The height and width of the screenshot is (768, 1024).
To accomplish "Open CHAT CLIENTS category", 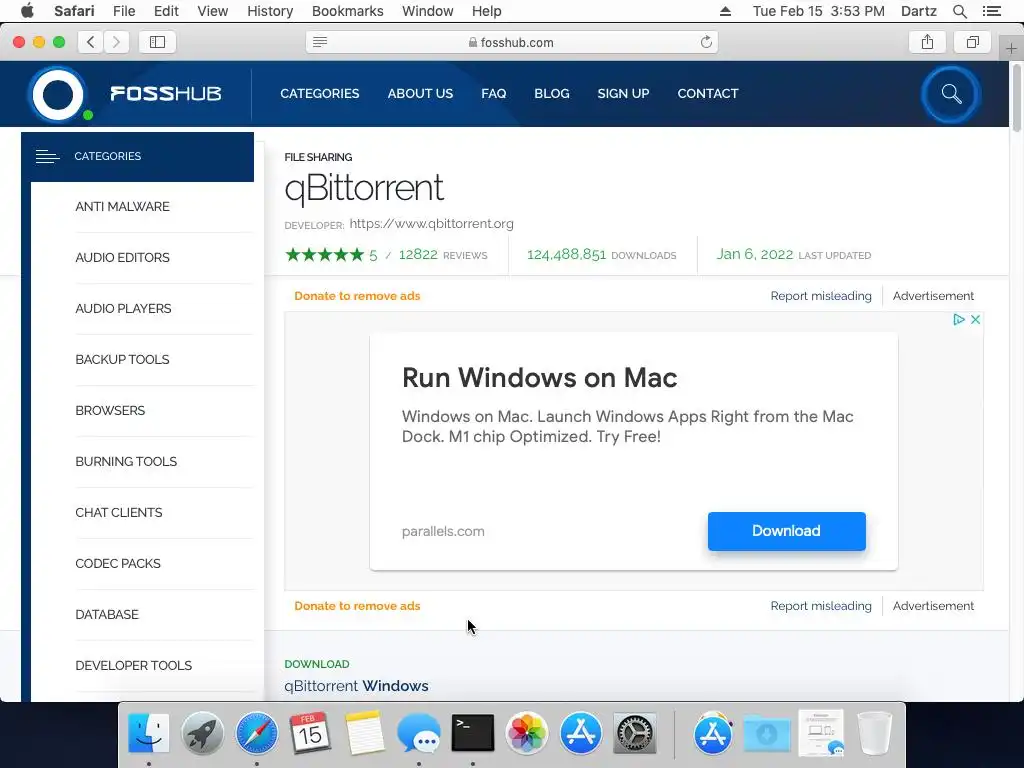I will click(119, 512).
